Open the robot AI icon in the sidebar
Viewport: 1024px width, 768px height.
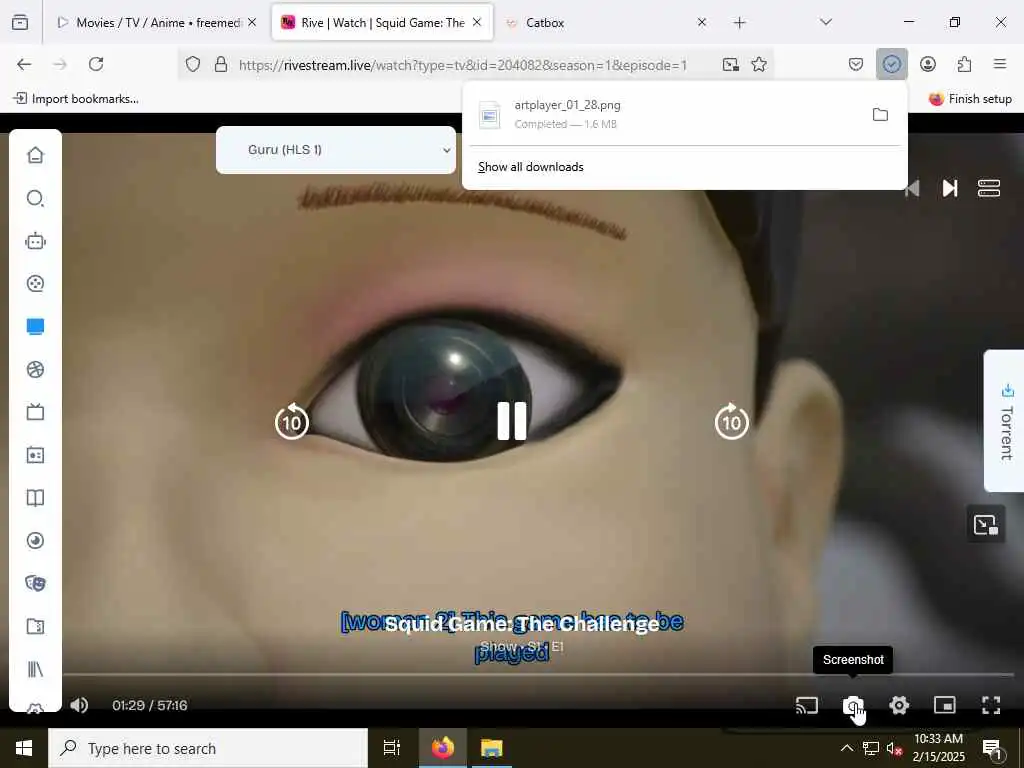[x=35, y=241]
